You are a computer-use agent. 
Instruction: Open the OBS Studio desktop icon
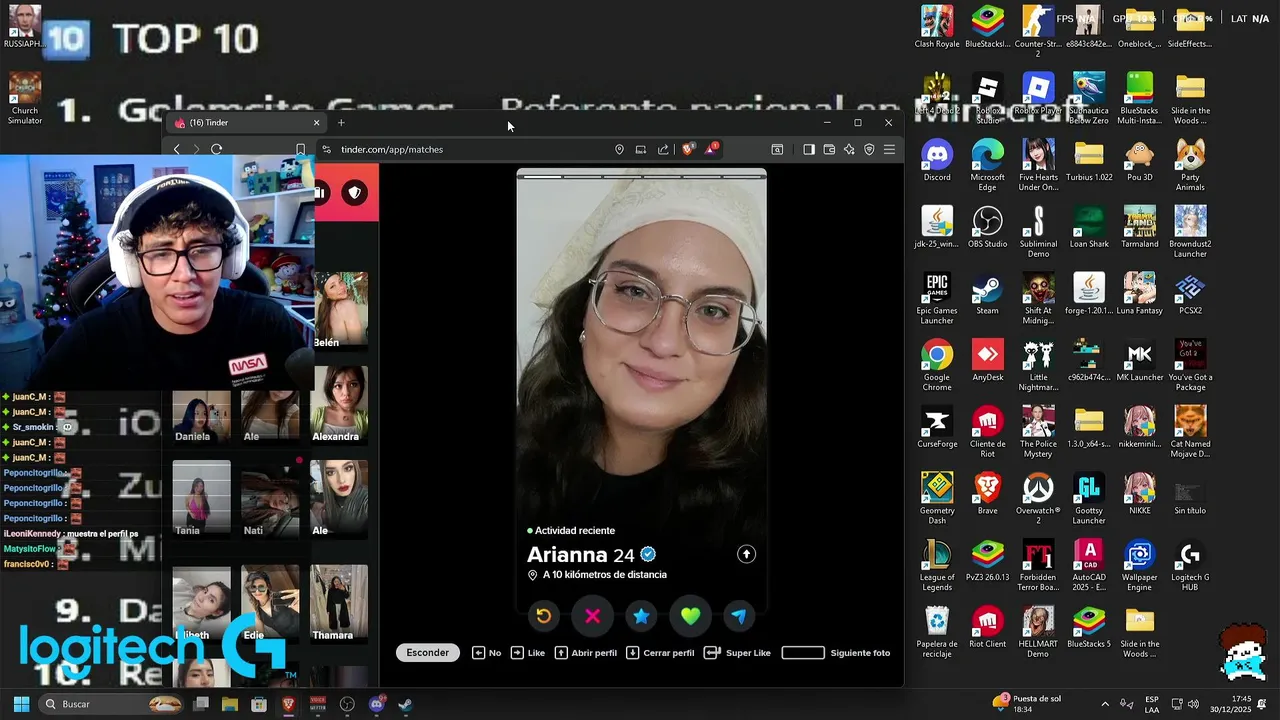(x=987, y=228)
